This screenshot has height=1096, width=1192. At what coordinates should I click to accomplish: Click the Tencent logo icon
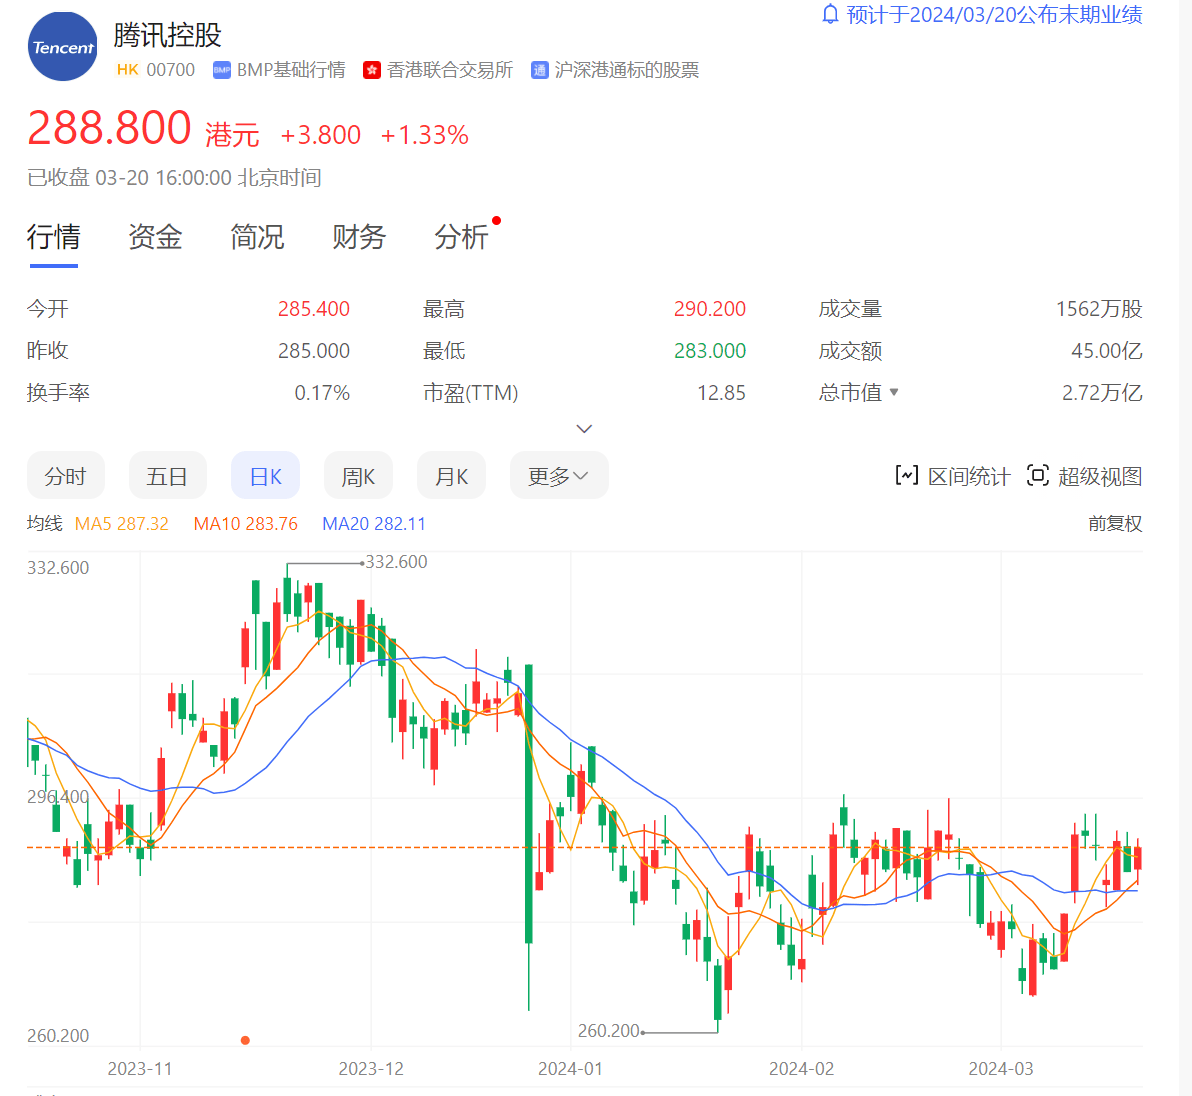pos(62,46)
